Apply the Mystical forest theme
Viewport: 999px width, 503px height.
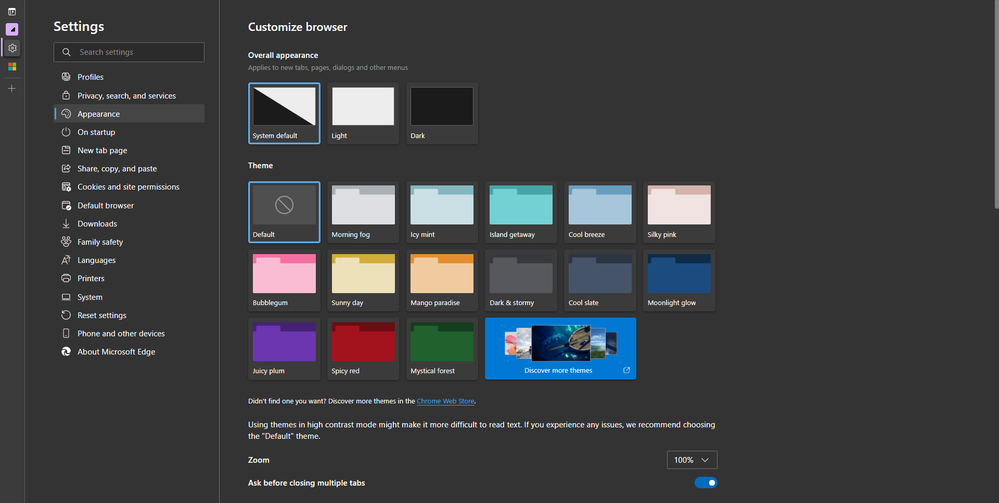[442, 348]
